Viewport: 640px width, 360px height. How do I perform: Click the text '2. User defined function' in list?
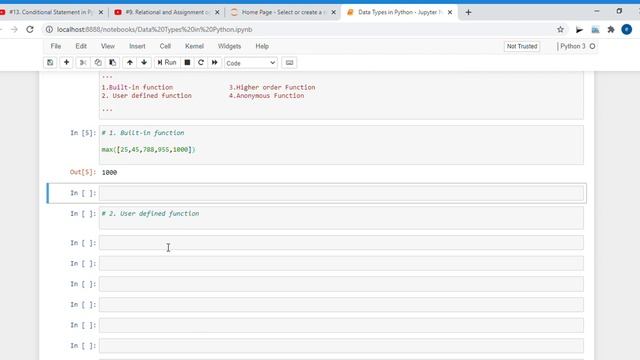[x=147, y=96]
